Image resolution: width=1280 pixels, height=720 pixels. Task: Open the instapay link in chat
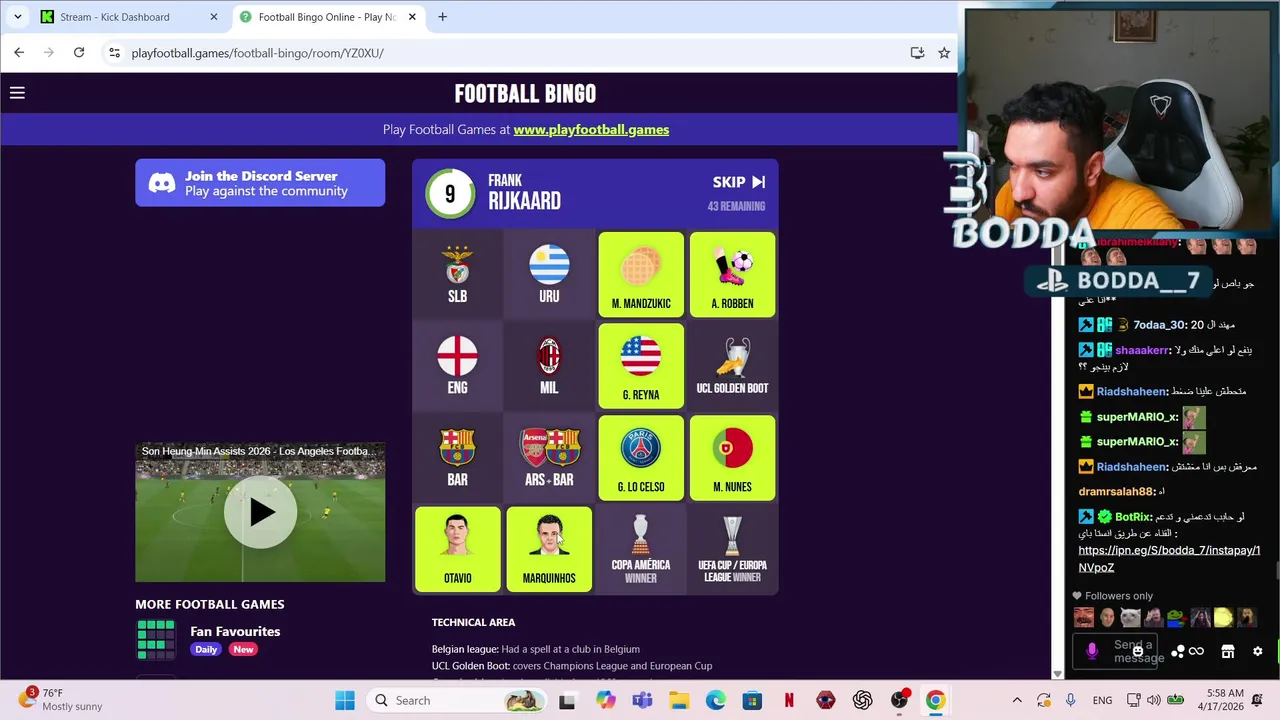(x=1169, y=559)
